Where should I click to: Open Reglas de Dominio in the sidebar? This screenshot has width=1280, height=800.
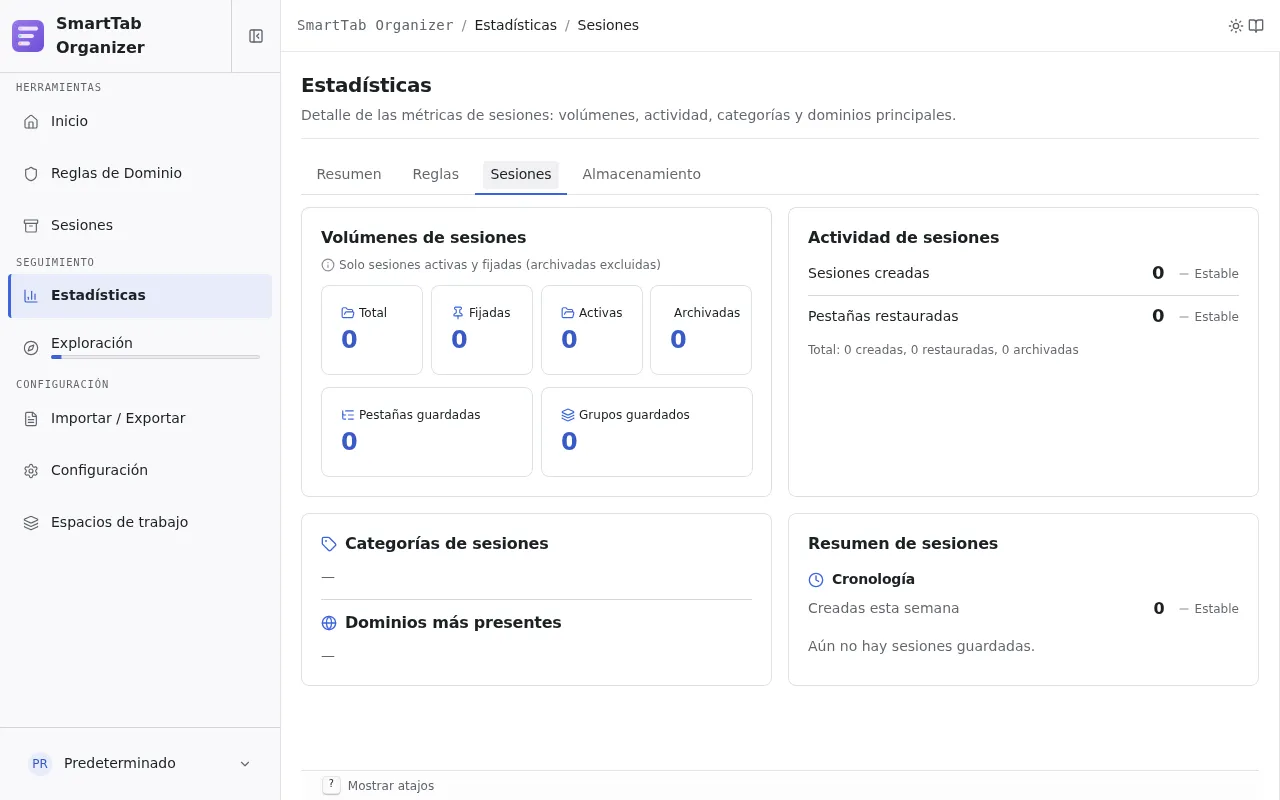click(x=140, y=173)
